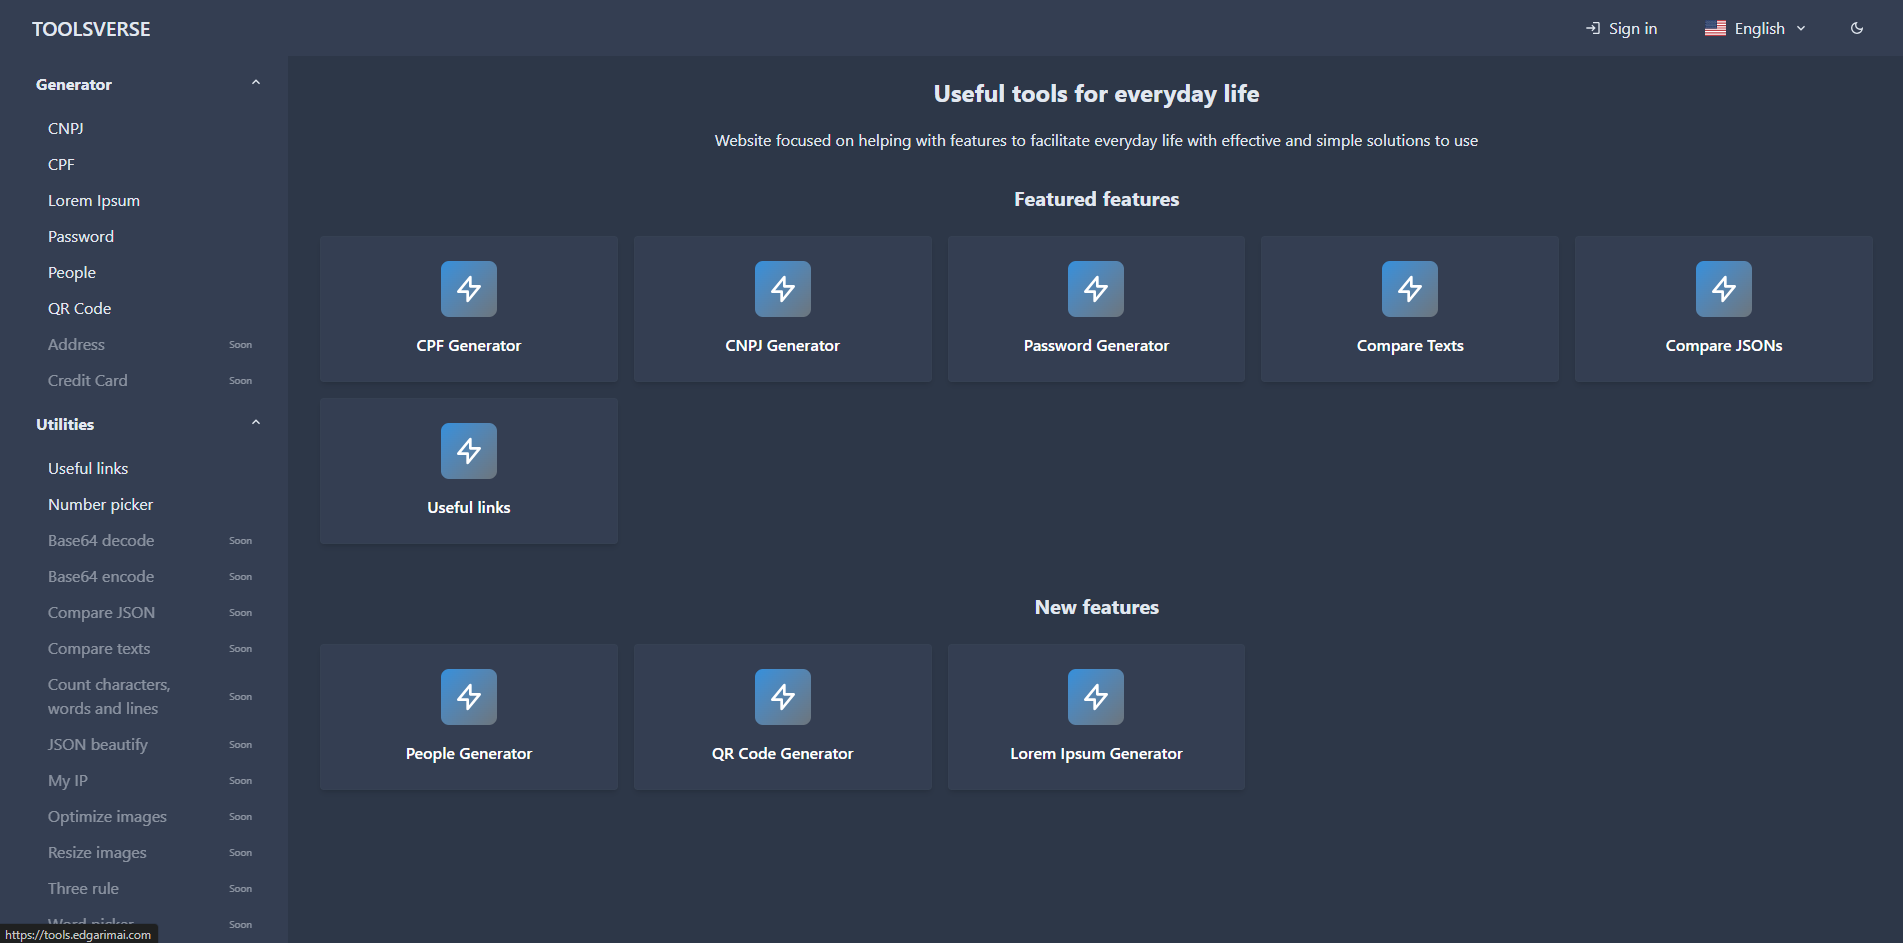Click the Sign in link

1632,28
